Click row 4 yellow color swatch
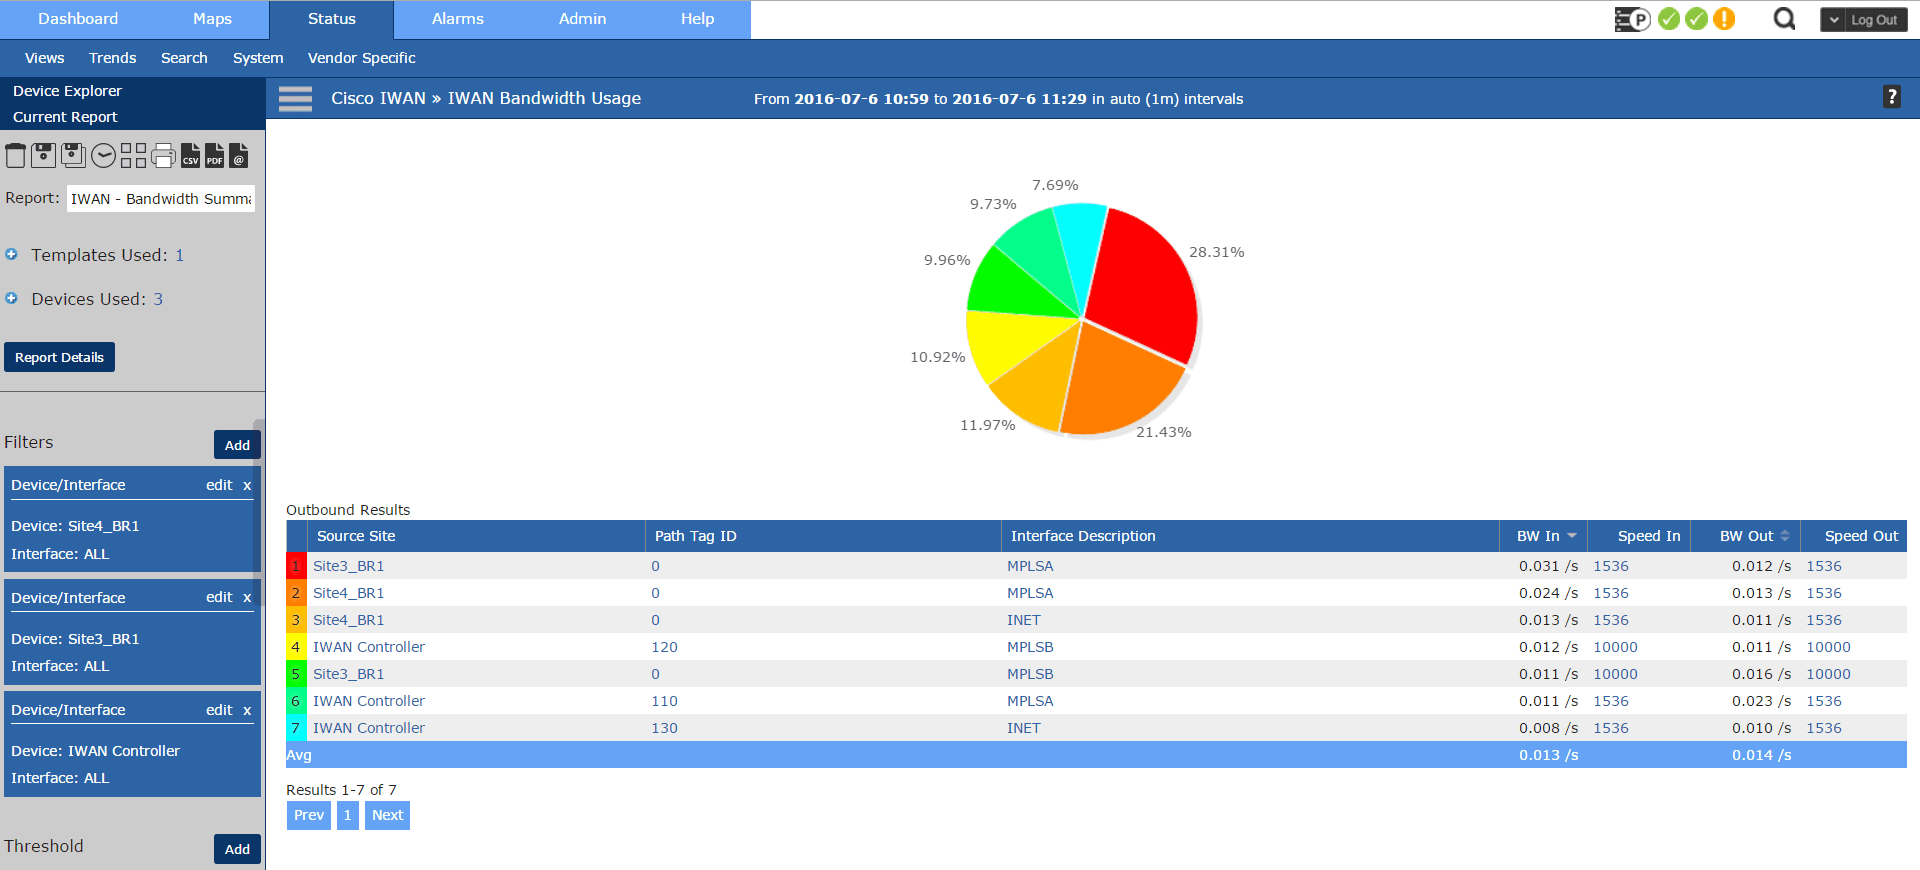The image size is (1920, 870). click(296, 647)
